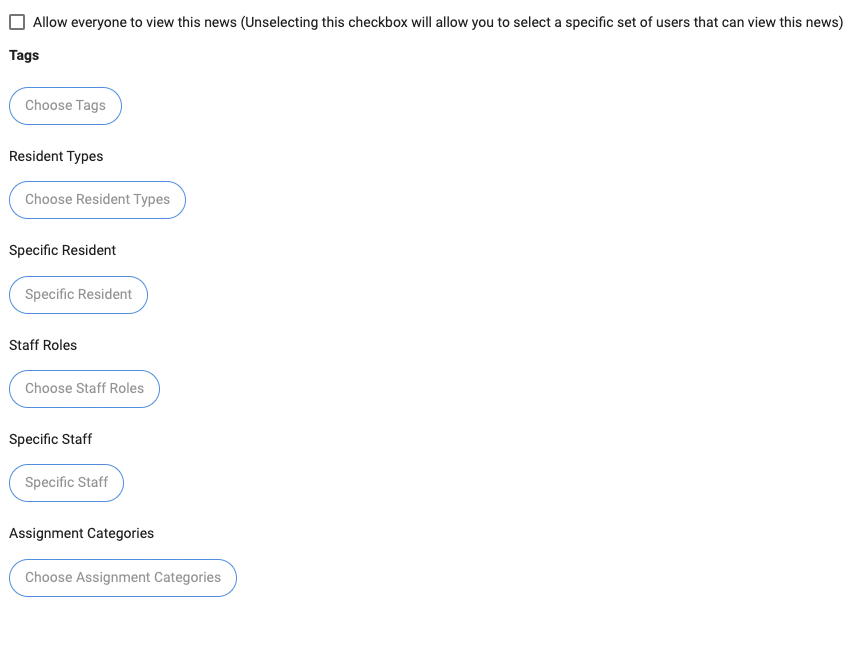The image size is (862, 656).
Task: Select the Staff Roles label
Action: [43, 346]
